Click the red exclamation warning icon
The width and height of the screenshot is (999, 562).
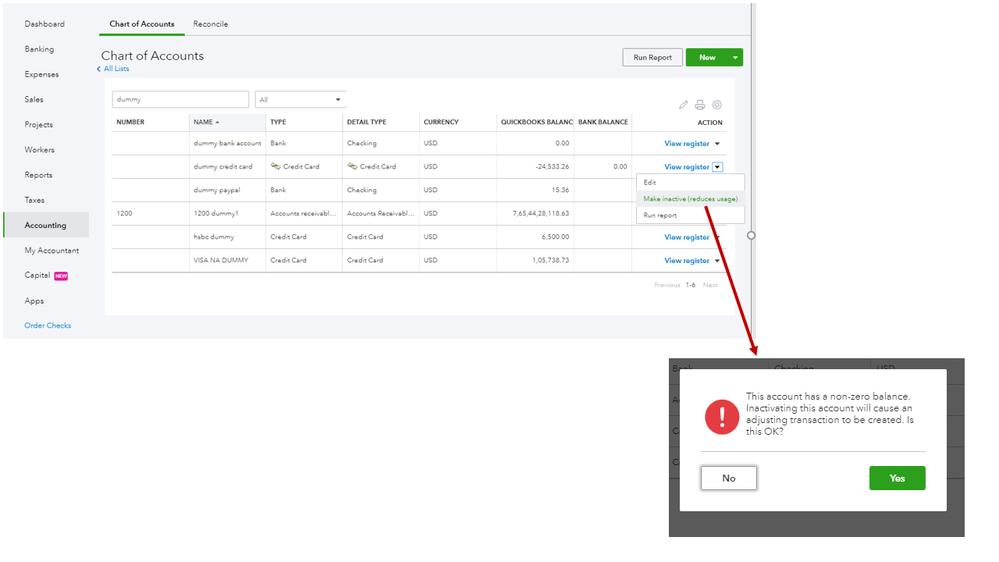click(x=722, y=417)
